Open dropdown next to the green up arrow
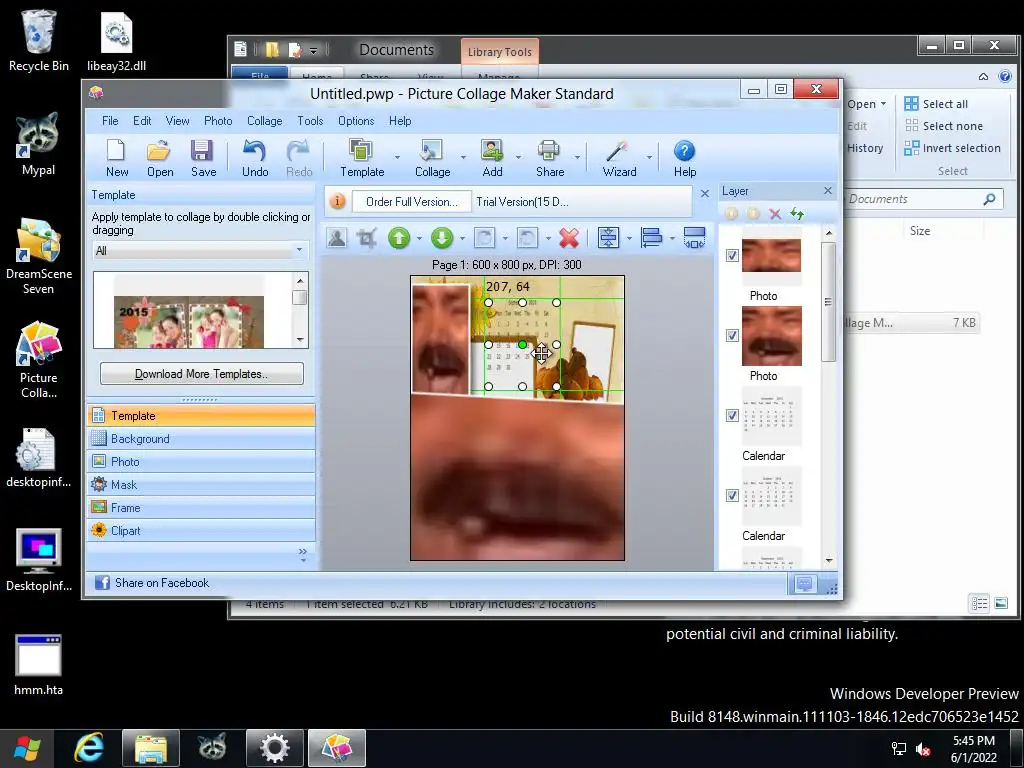Screen dimensions: 1024x768 [419, 238]
